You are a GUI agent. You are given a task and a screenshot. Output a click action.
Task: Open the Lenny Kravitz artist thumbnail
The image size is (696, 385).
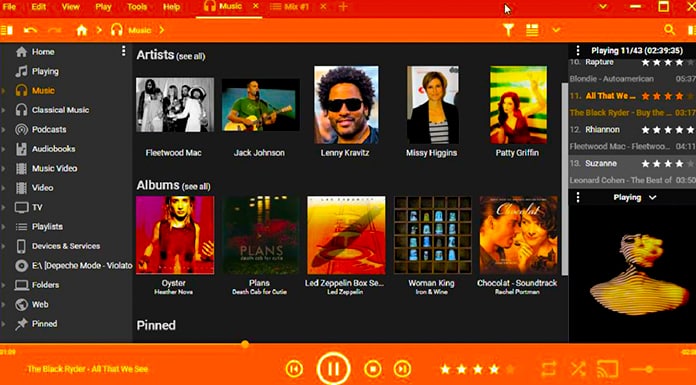coord(346,105)
